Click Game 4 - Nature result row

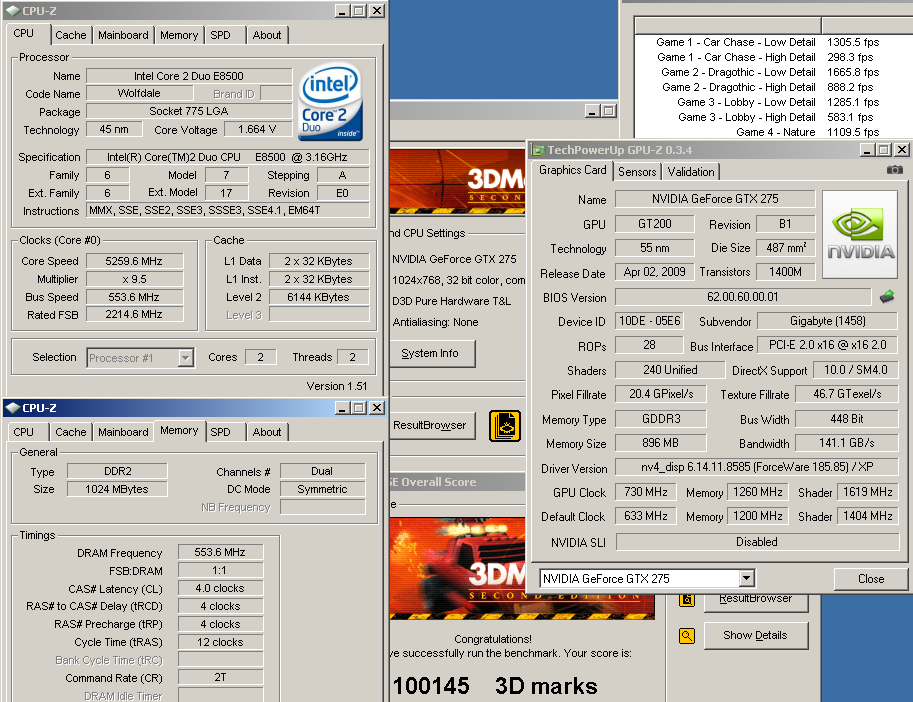pyautogui.click(x=774, y=132)
